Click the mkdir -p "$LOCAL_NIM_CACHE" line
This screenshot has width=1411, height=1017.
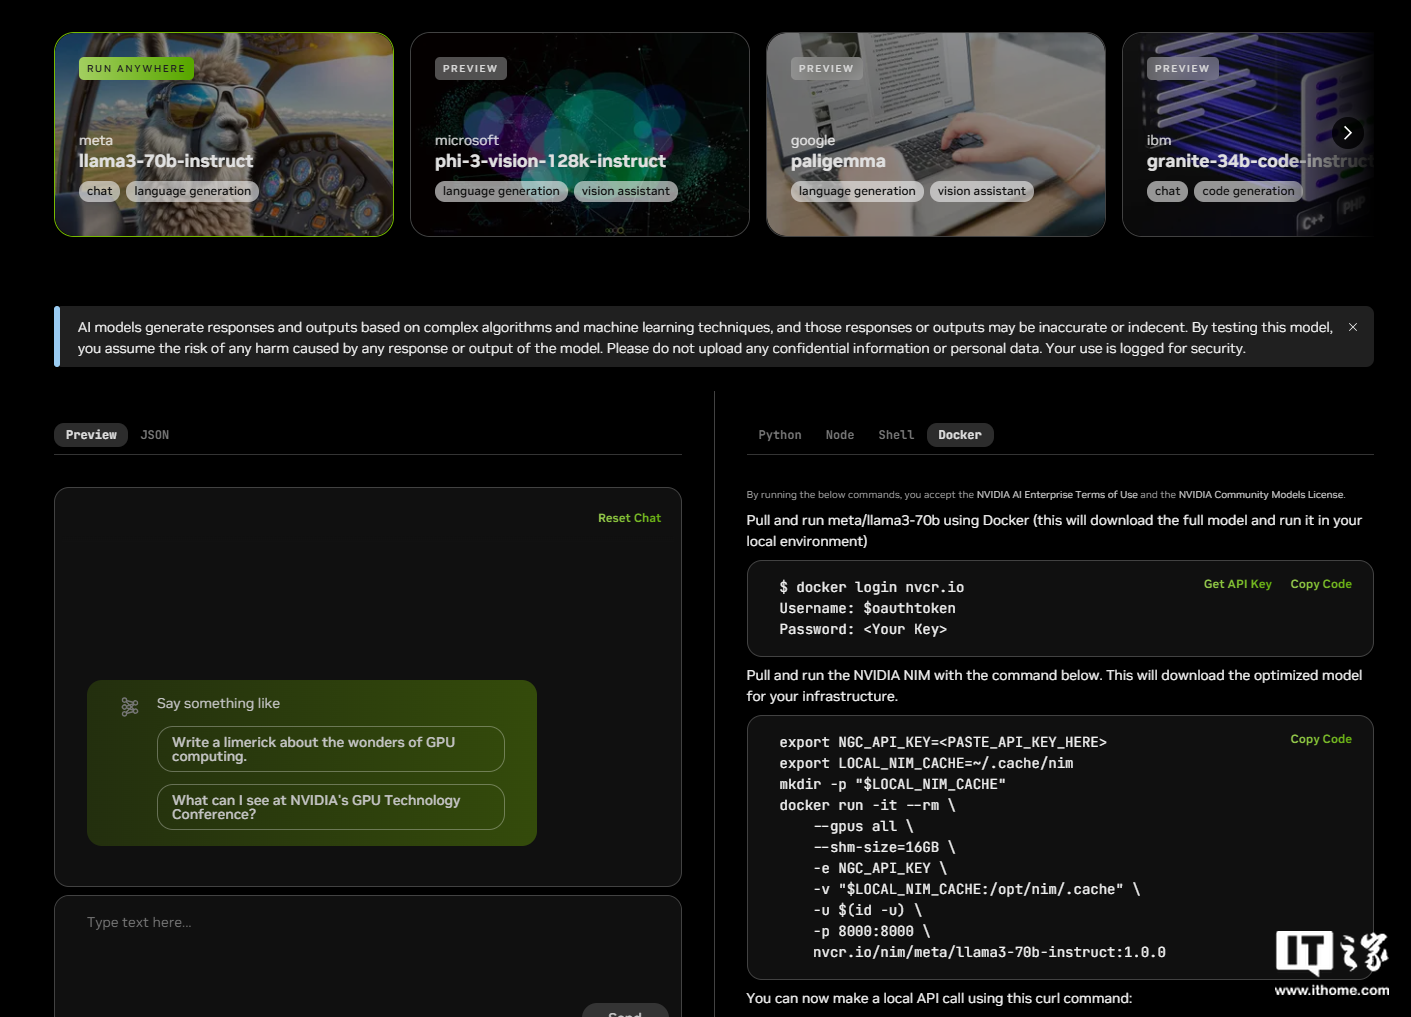(x=893, y=784)
